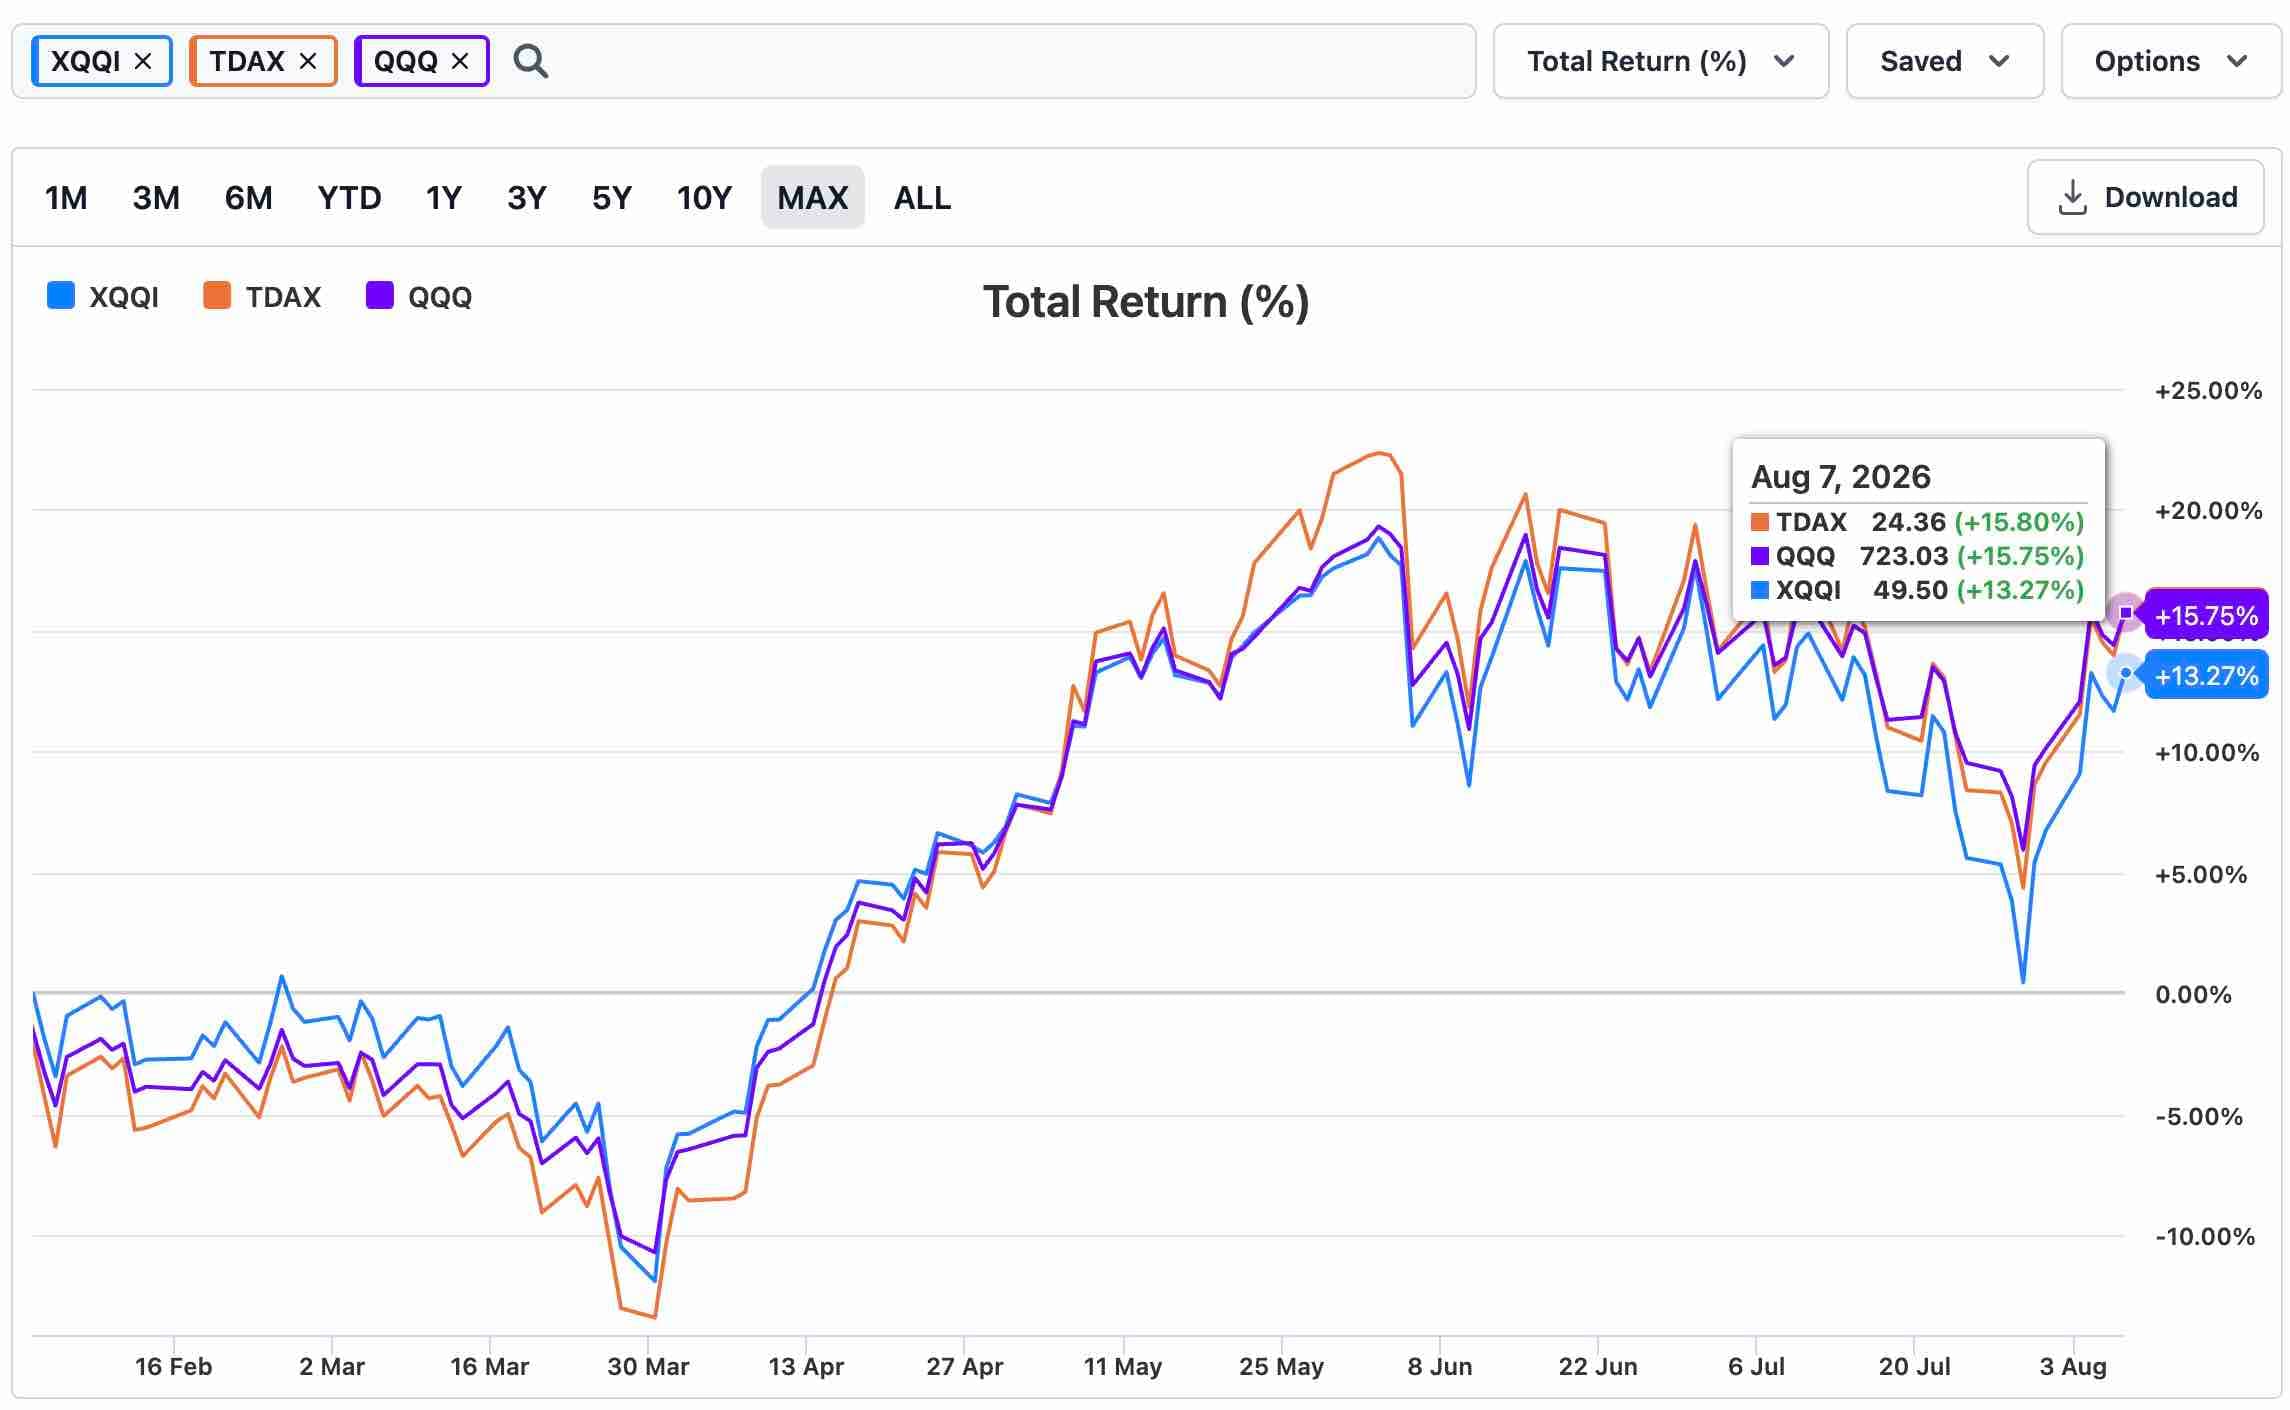Viewport: 2290px width, 1410px height.
Task: Click the purple +15.75% end-value badge
Action: coord(2206,614)
